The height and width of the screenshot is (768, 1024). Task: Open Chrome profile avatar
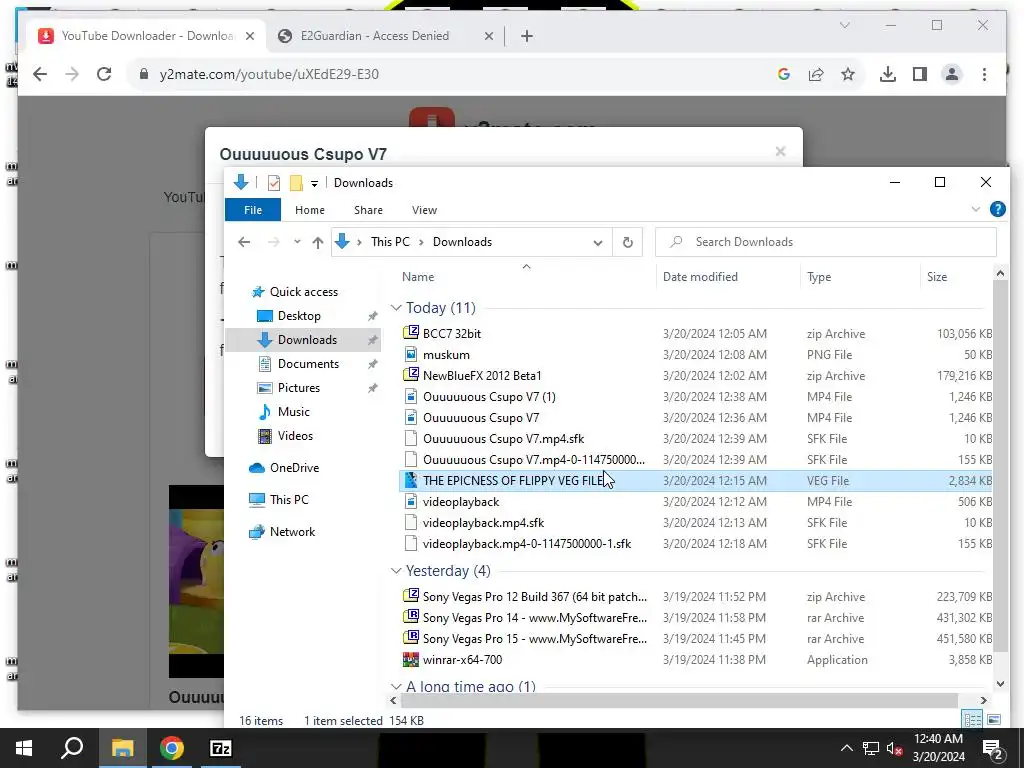(952, 74)
